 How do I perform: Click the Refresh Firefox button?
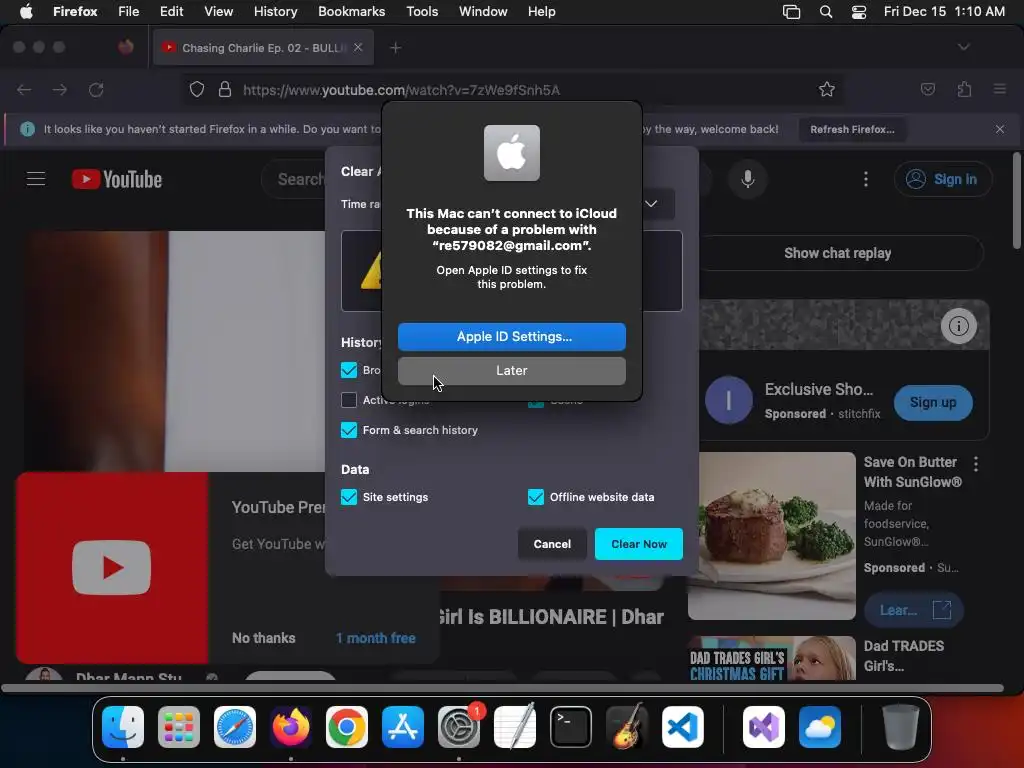click(852, 129)
